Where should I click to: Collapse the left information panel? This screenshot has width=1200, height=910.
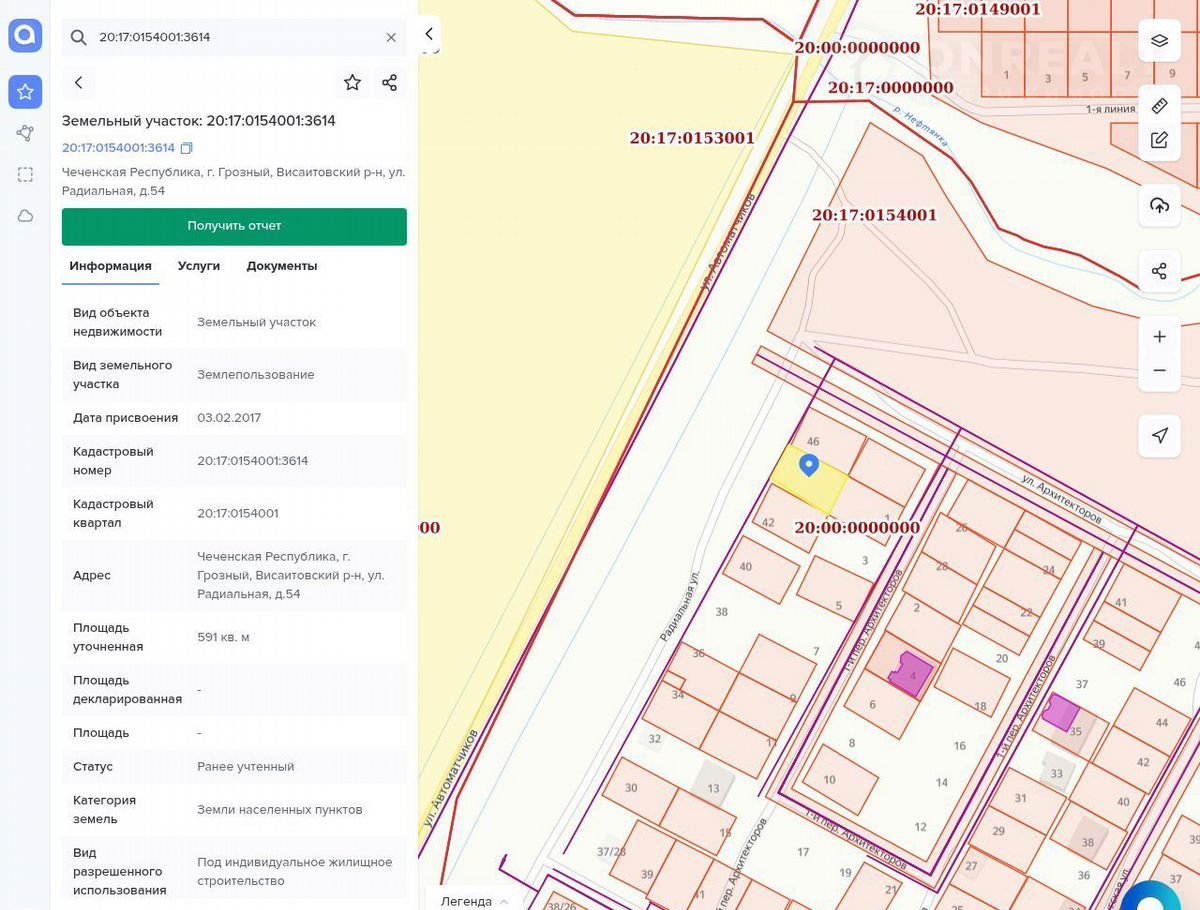pos(428,34)
